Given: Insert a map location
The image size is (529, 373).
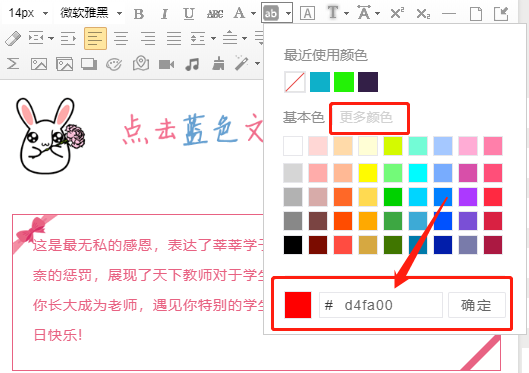Looking at the screenshot, I should click(x=141, y=63).
